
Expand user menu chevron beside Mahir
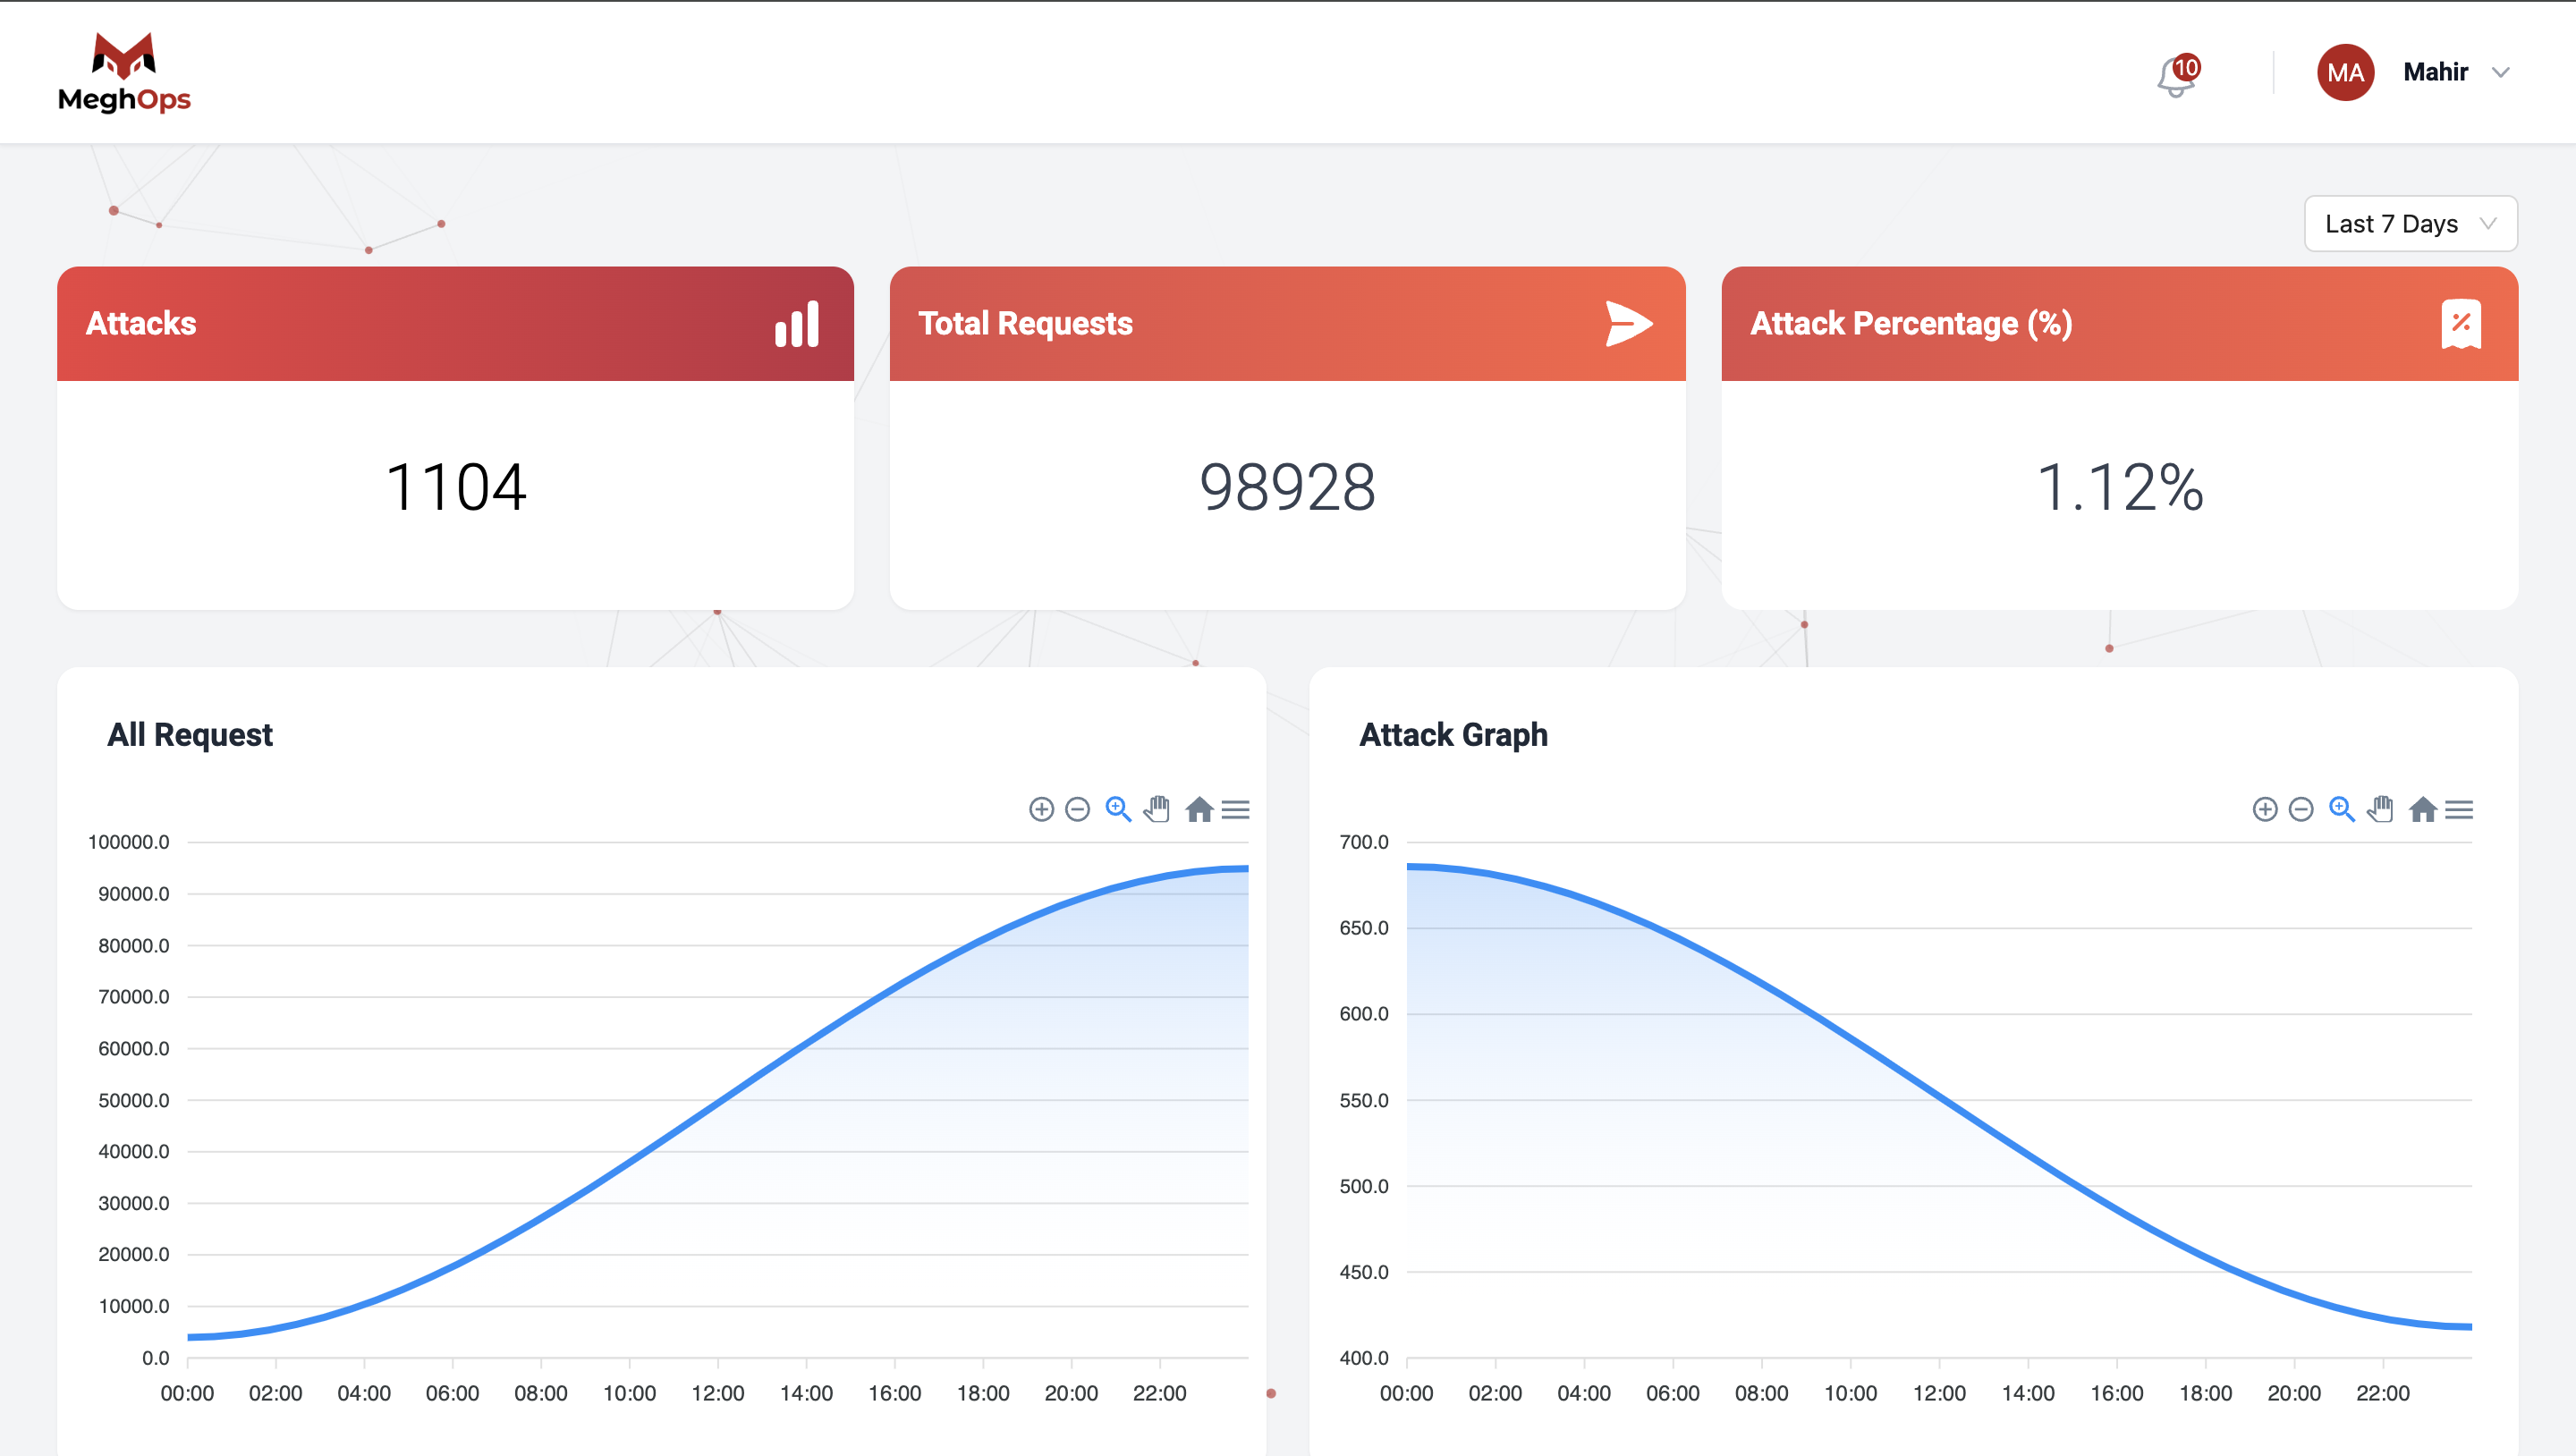pyautogui.click(x=2501, y=72)
